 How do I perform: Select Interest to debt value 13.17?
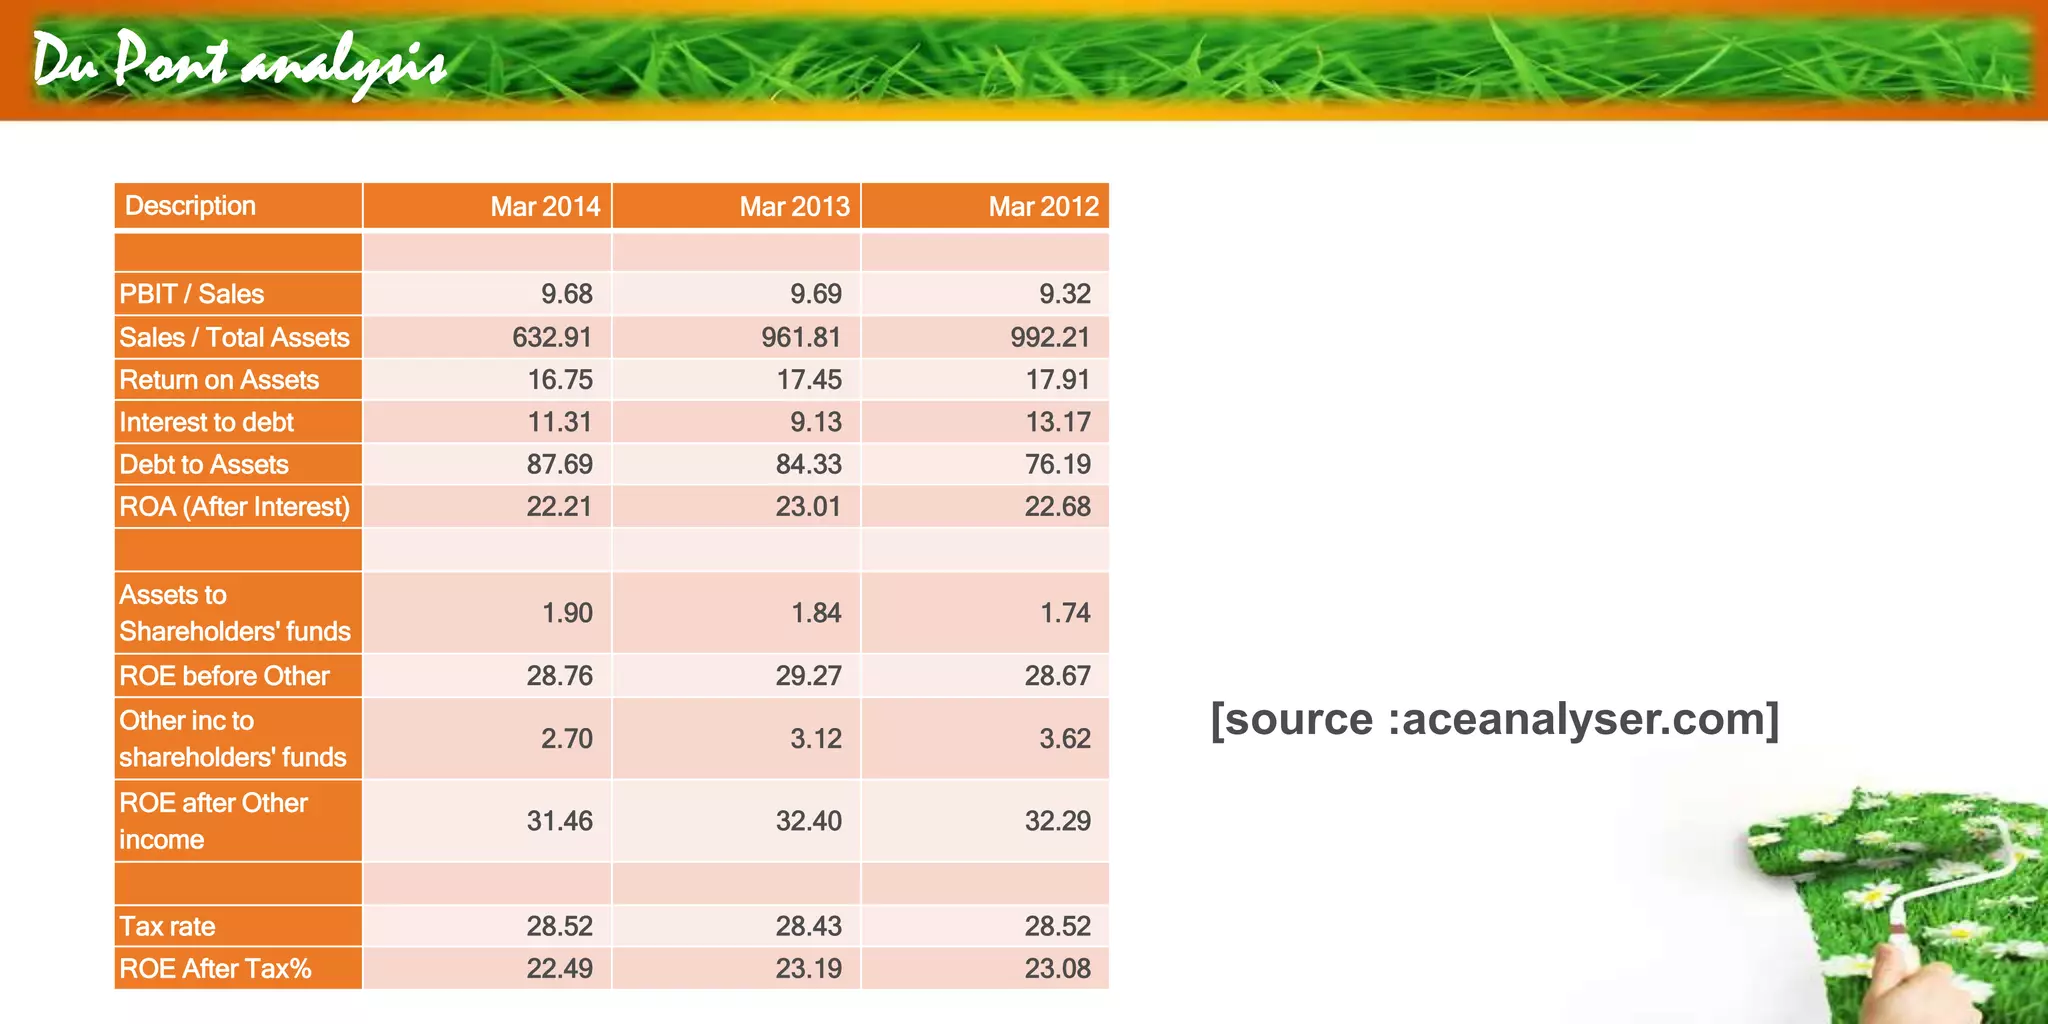tap(1058, 422)
